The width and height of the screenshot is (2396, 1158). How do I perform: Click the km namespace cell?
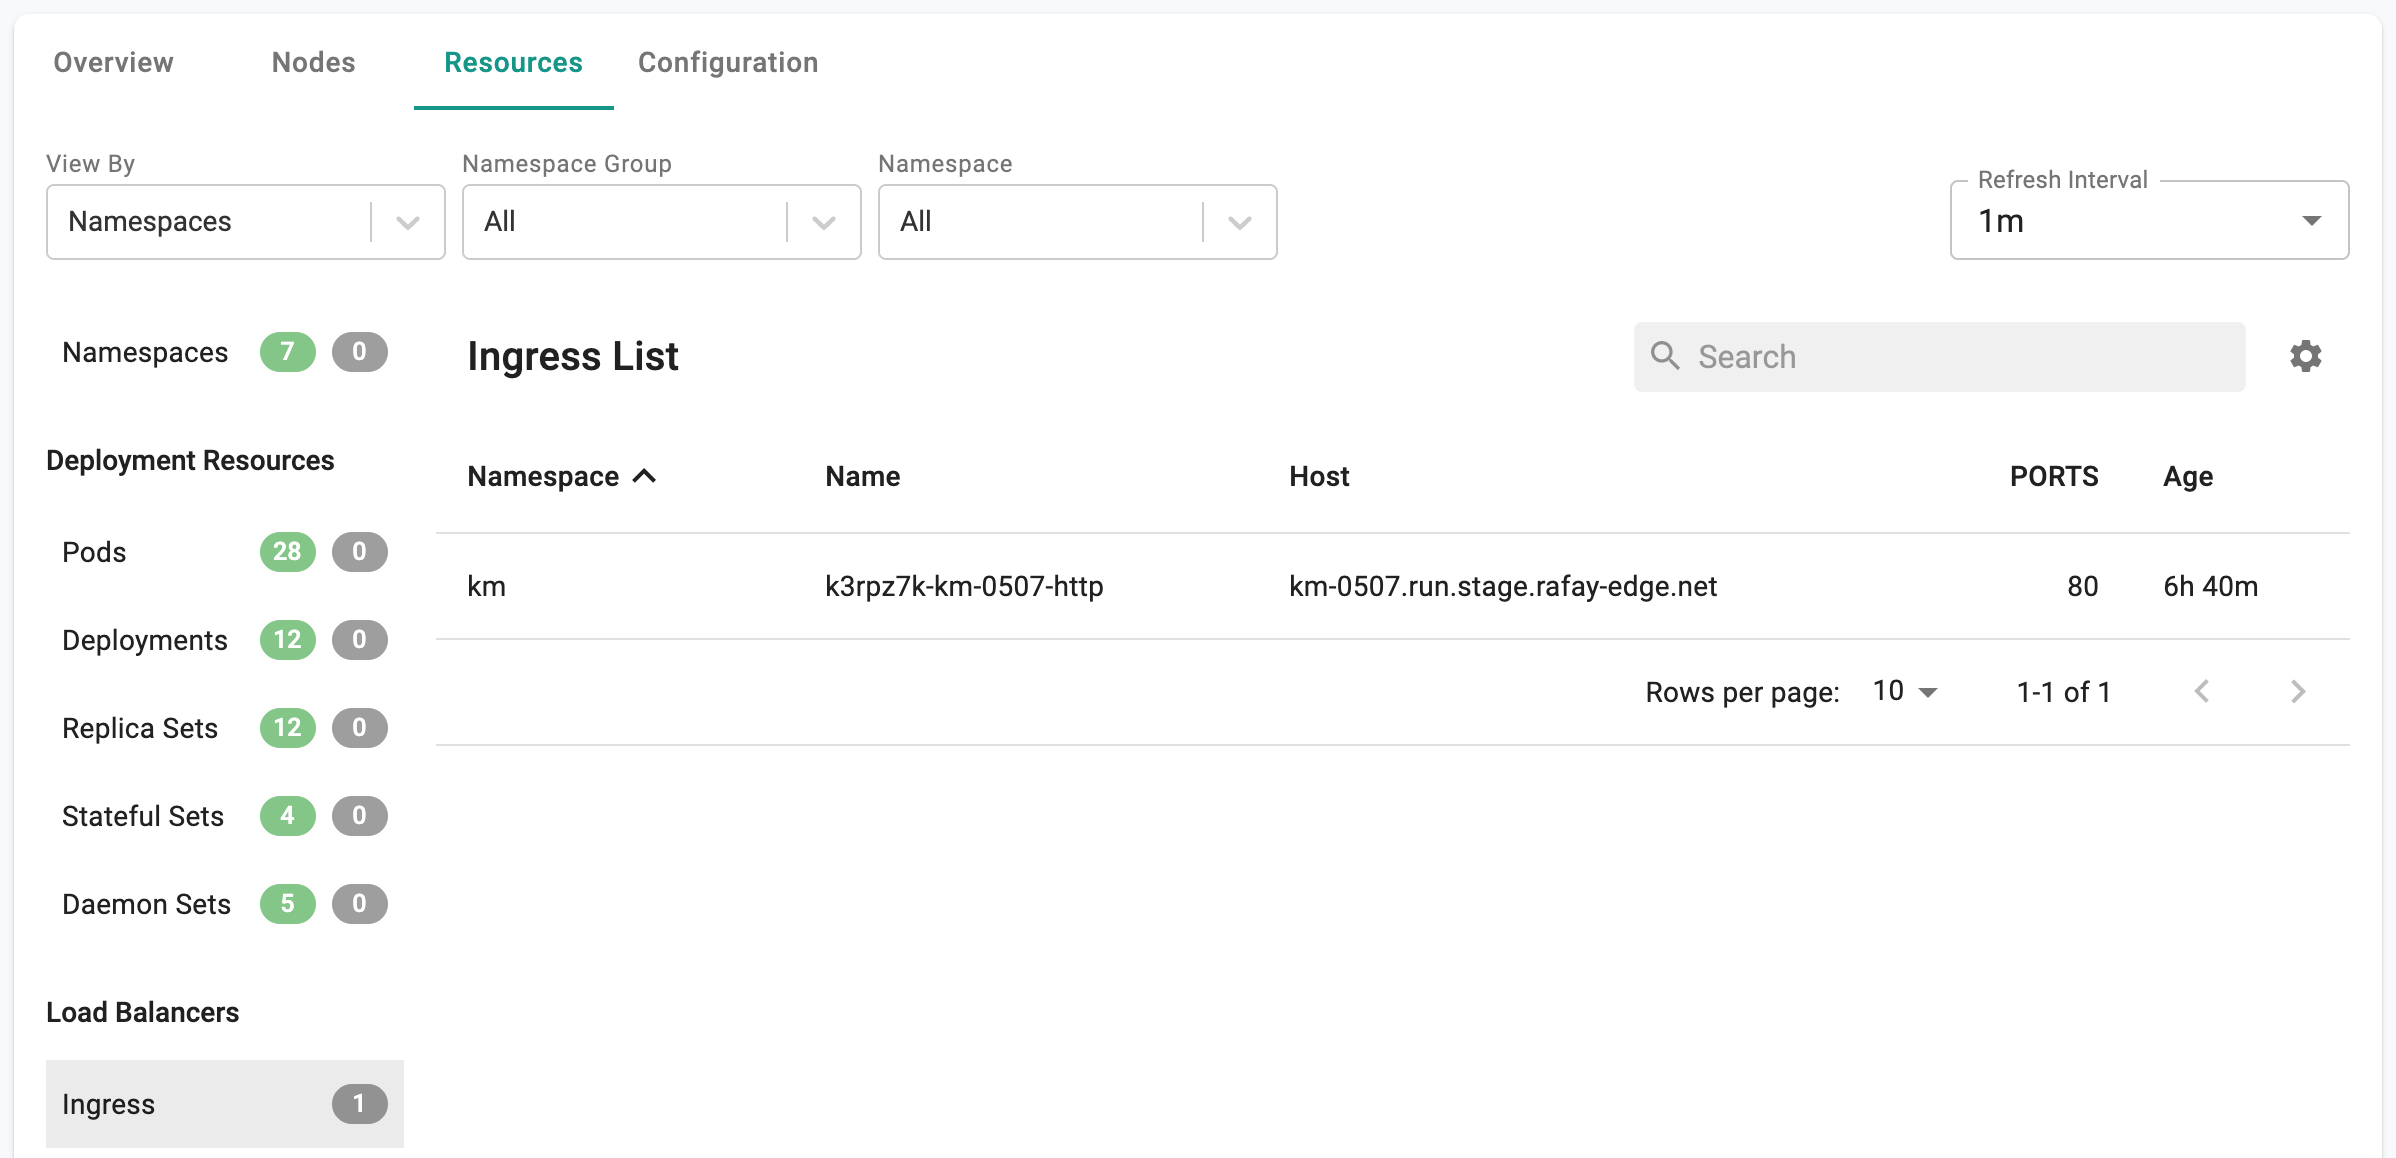pyautogui.click(x=486, y=586)
